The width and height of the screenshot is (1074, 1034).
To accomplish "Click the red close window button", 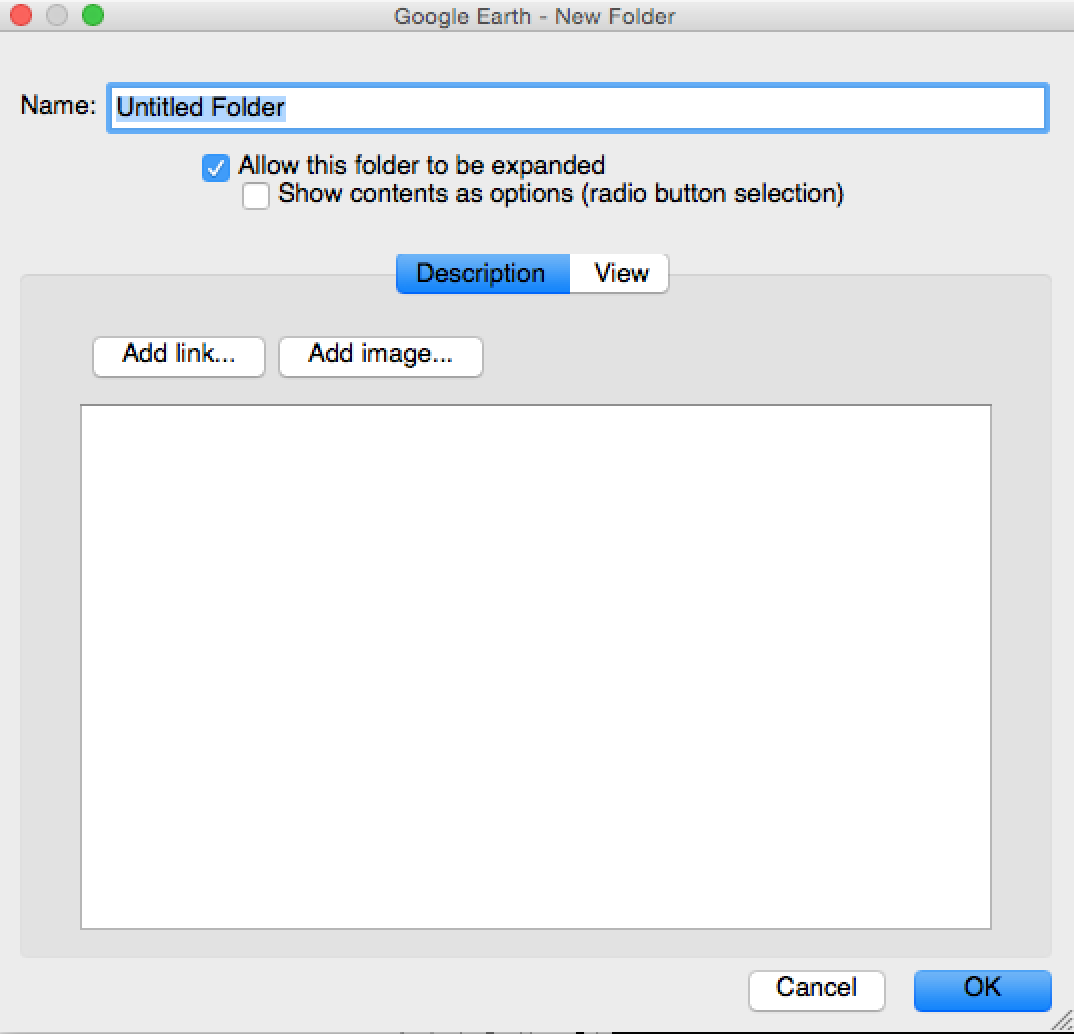I will pyautogui.click(x=21, y=16).
